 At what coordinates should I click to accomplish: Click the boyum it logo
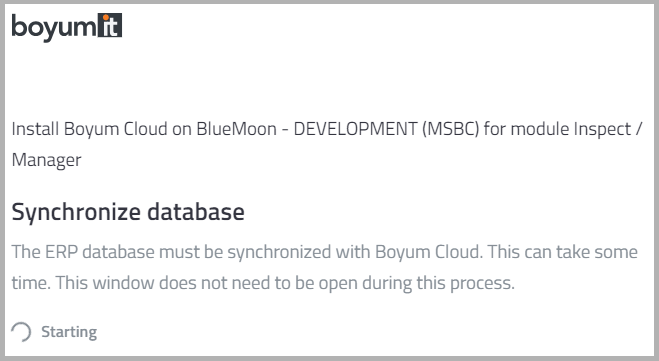67,27
